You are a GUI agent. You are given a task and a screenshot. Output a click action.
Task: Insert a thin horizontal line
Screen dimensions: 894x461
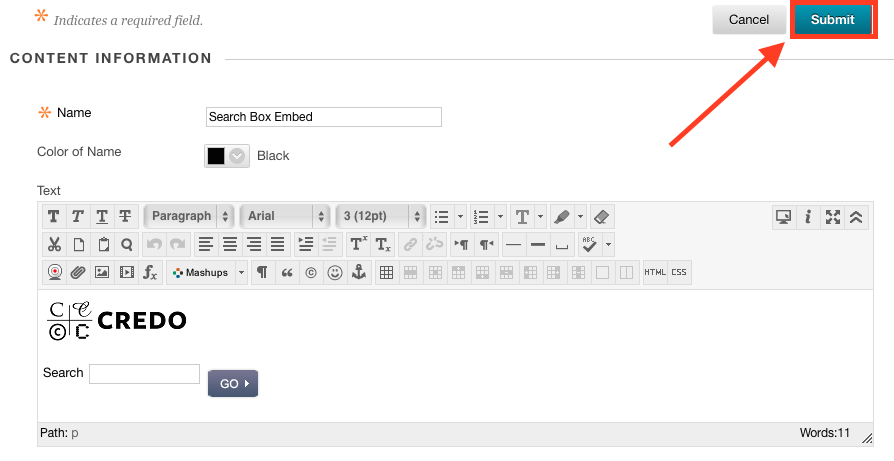(514, 244)
